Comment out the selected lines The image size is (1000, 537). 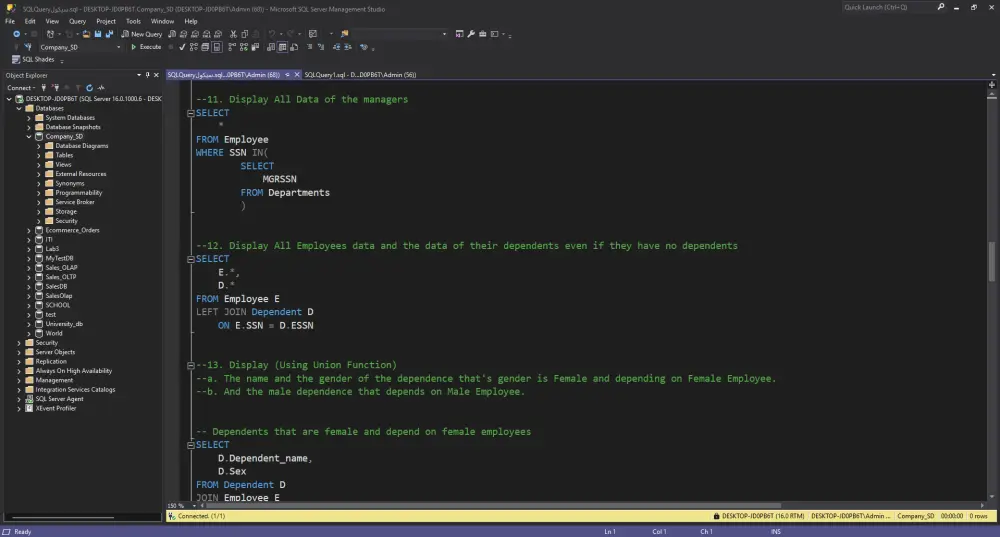[309, 47]
